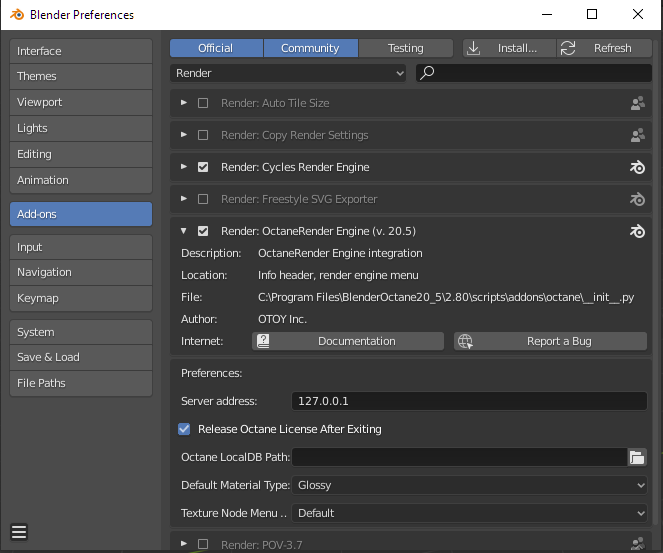Click the folder icon for Octane LocalDB Path

click(637, 457)
